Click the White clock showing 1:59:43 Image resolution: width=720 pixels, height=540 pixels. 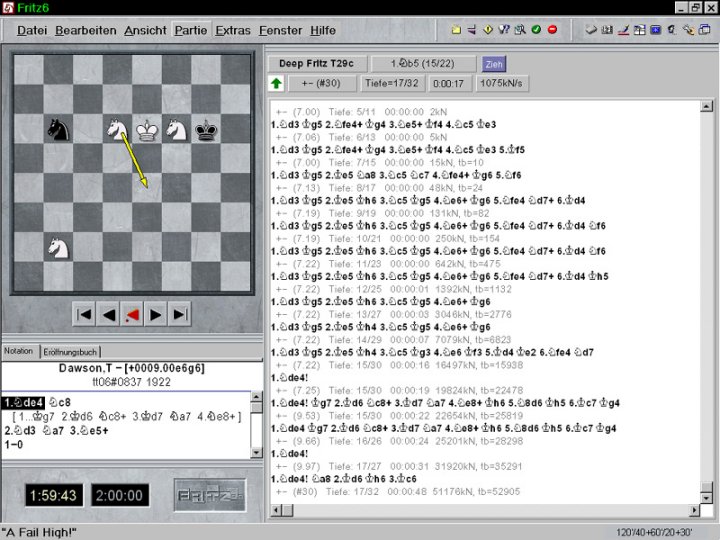[x=54, y=495]
